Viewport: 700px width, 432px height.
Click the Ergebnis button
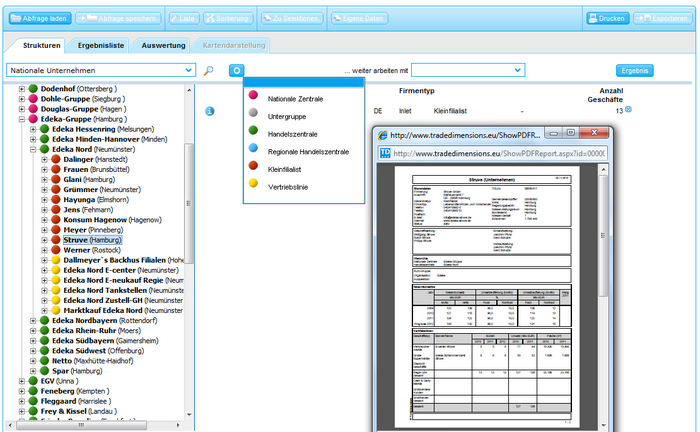coord(634,71)
